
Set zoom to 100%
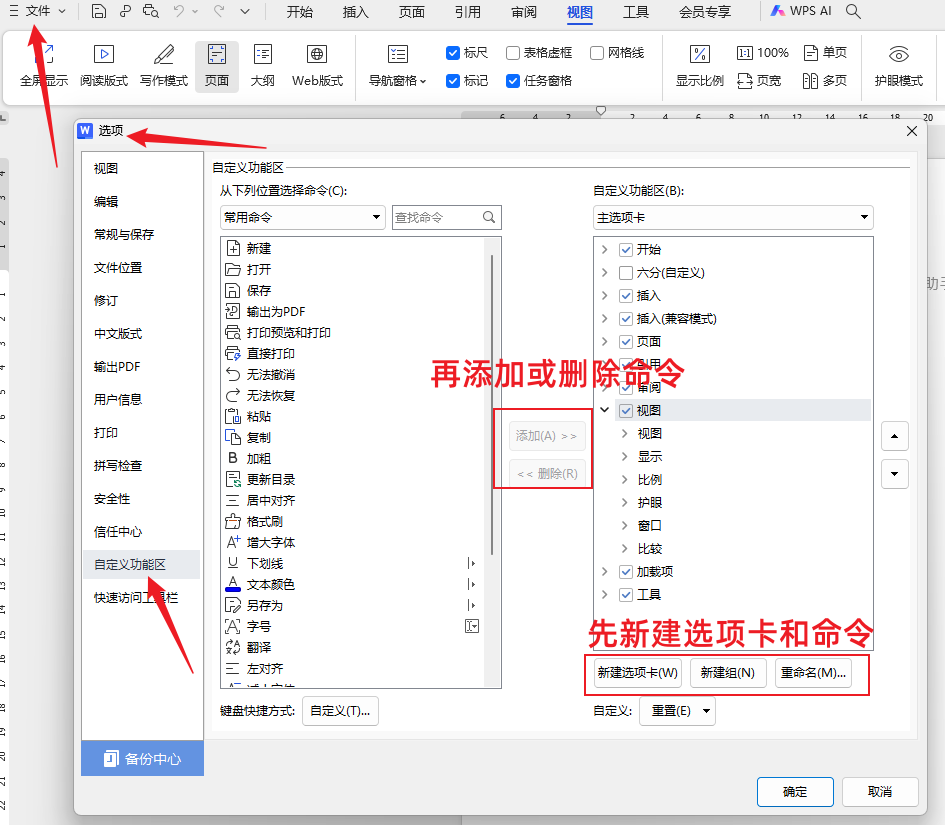(763, 53)
